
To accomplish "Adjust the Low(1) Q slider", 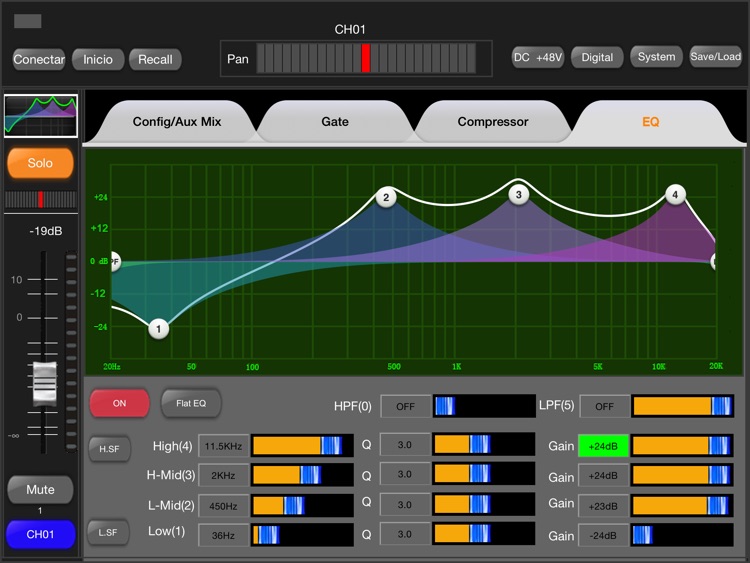I will click(484, 534).
